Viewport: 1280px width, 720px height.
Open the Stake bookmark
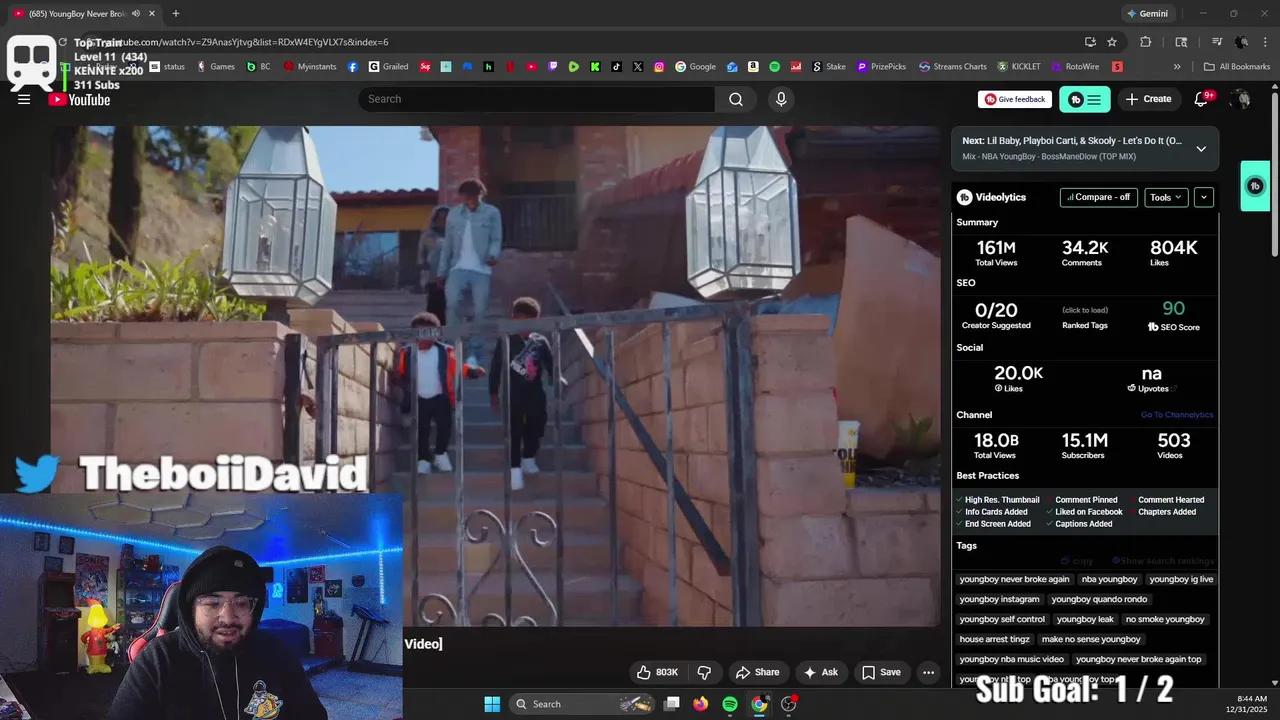pyautogui.click(x=829, y=67)
